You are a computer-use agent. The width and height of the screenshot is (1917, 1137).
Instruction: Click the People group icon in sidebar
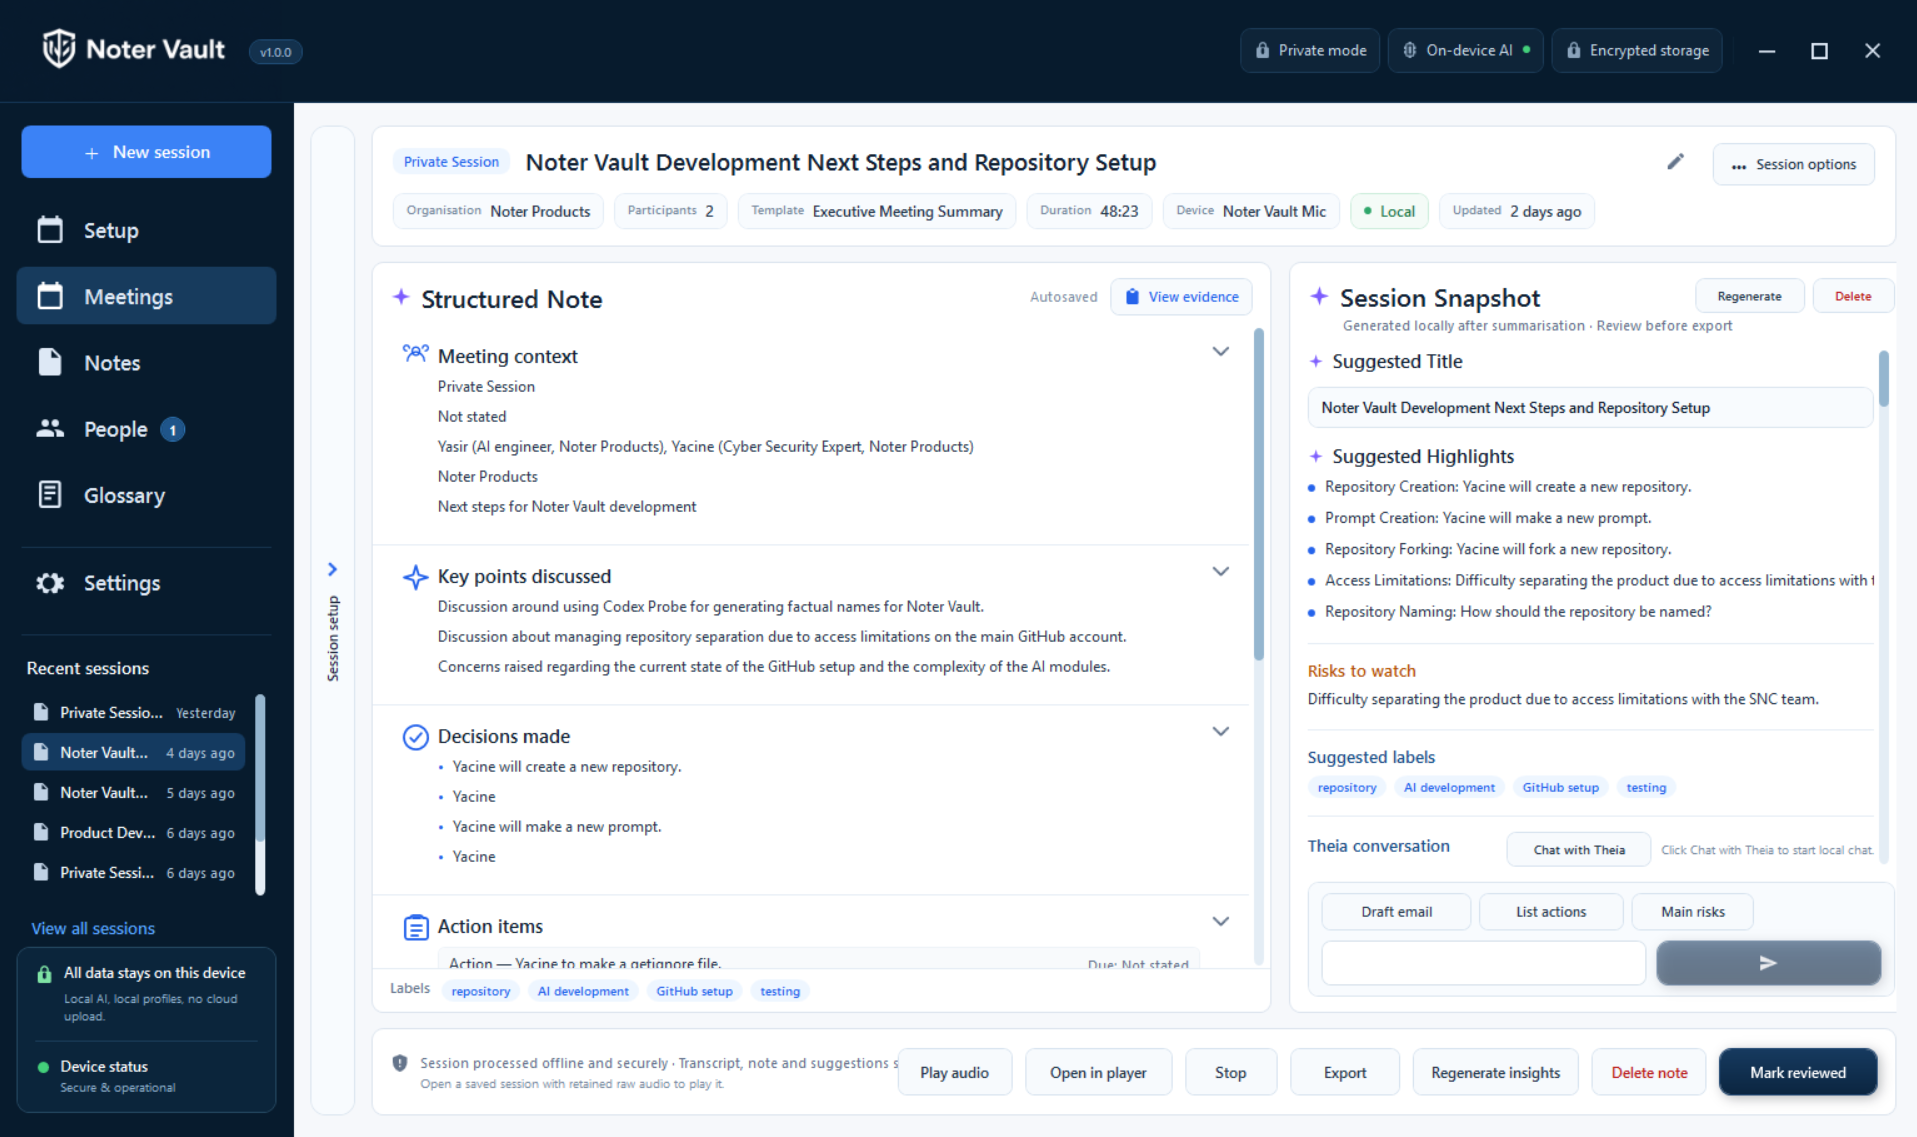[x=50, y=429]
